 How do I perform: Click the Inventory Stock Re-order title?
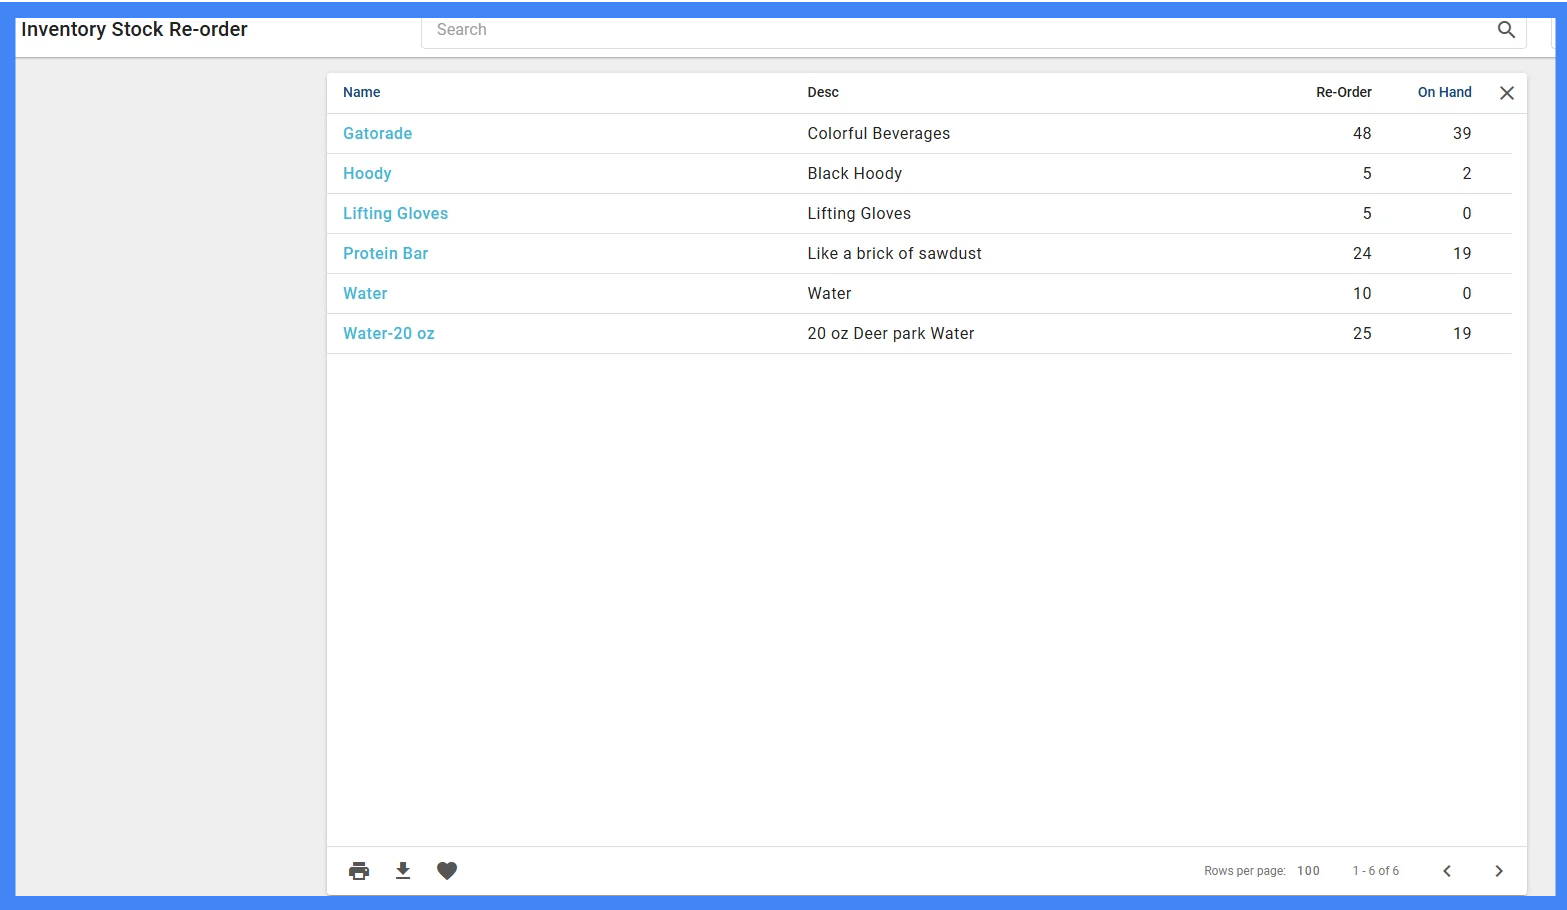point(134,29)
